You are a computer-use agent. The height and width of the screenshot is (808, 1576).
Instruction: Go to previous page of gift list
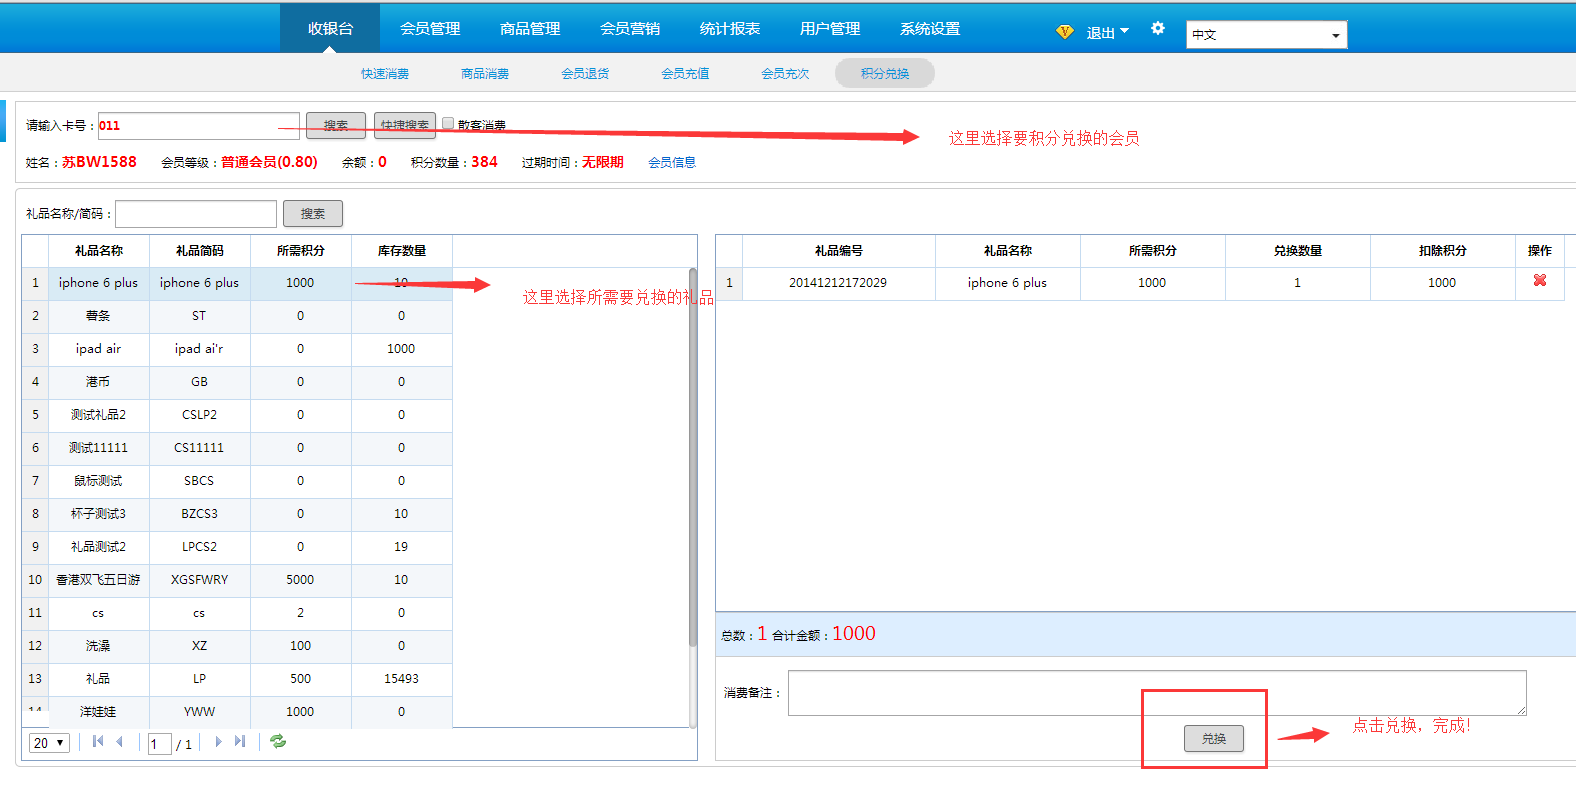(x=120, y=742)
